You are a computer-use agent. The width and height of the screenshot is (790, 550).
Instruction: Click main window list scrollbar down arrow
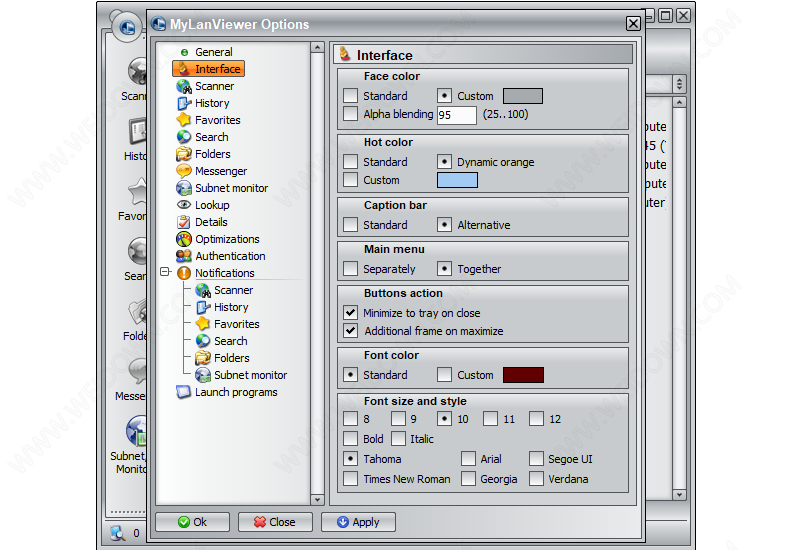pos(679,495)
